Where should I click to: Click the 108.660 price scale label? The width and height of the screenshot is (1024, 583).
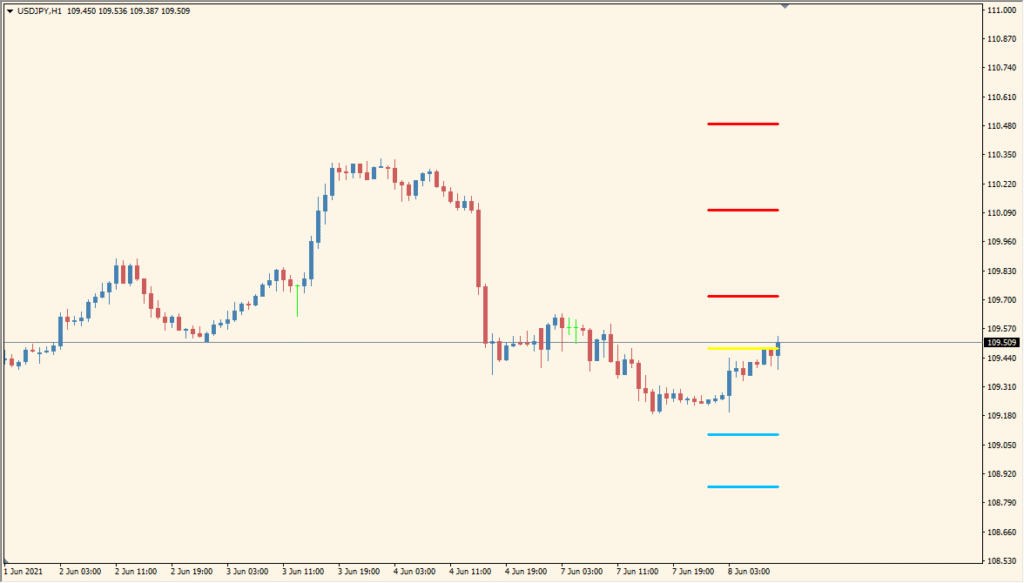1002,531
